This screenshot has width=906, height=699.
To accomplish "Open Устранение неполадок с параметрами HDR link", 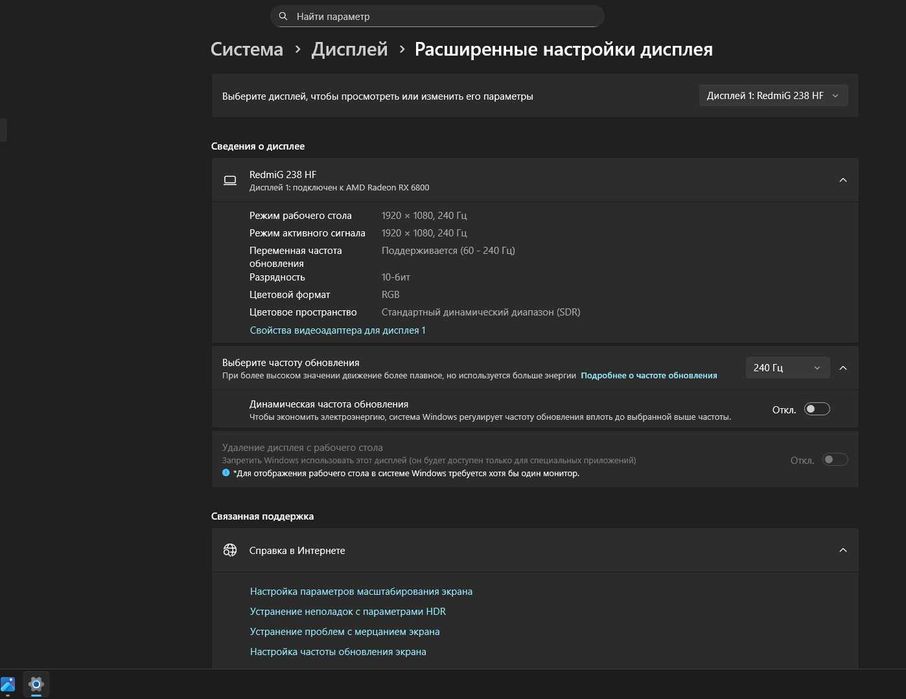I will pos(348,611).
